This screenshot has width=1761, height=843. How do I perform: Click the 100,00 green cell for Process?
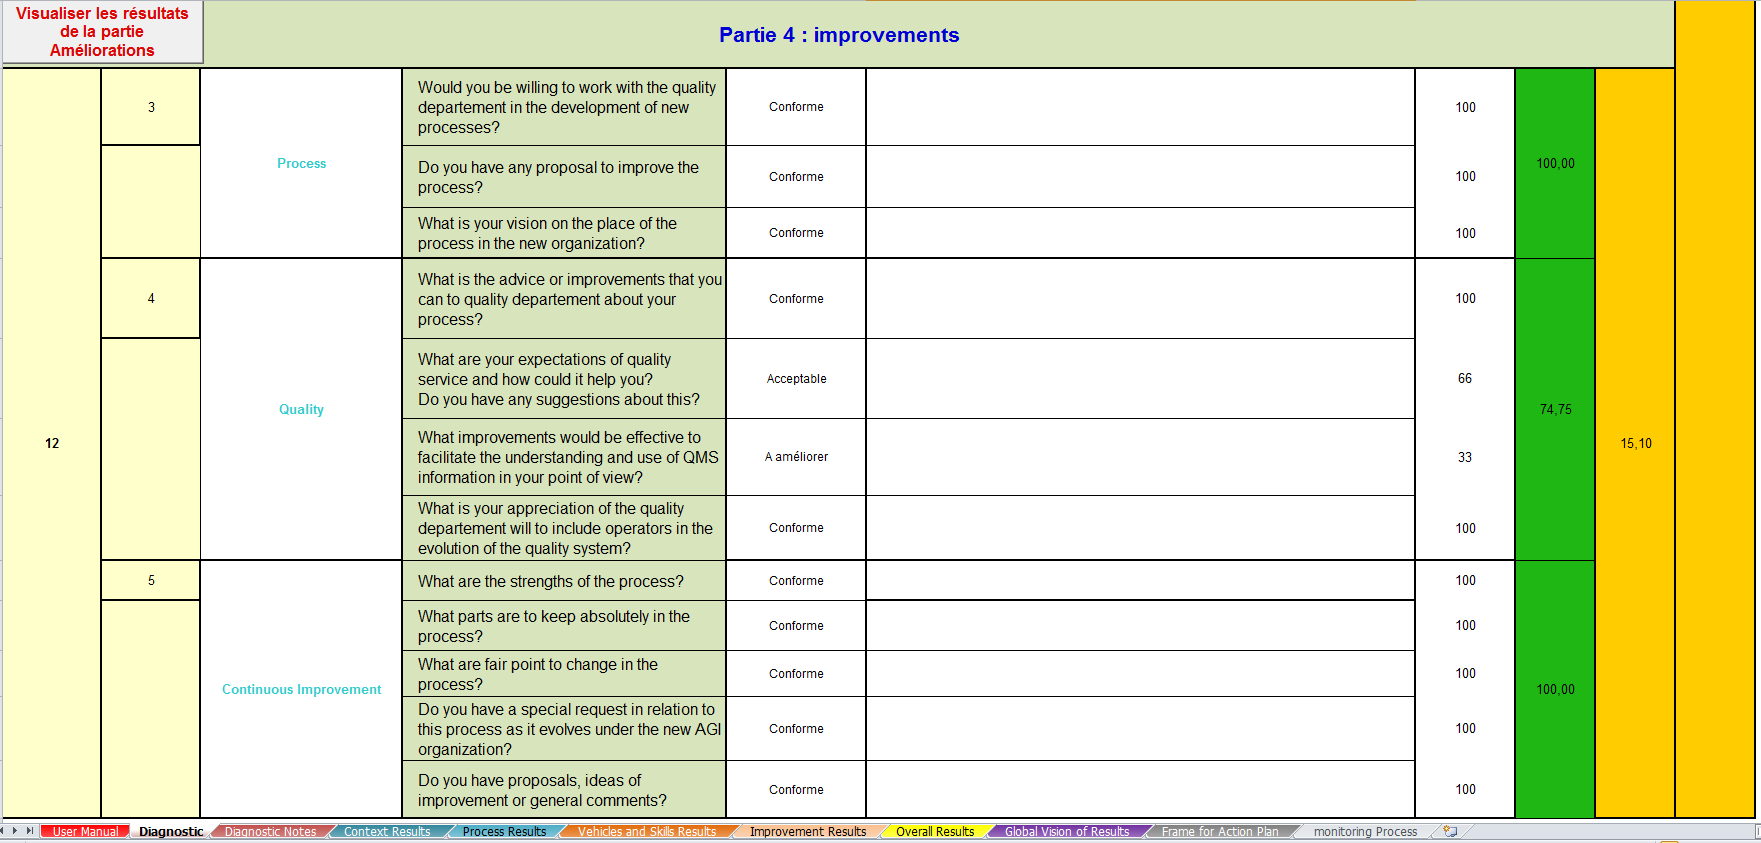pyautogui.click(x=1555, y=163)
